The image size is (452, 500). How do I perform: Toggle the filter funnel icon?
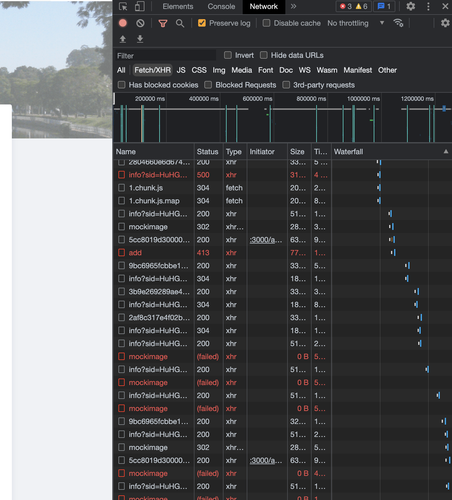tap(163, 23)
